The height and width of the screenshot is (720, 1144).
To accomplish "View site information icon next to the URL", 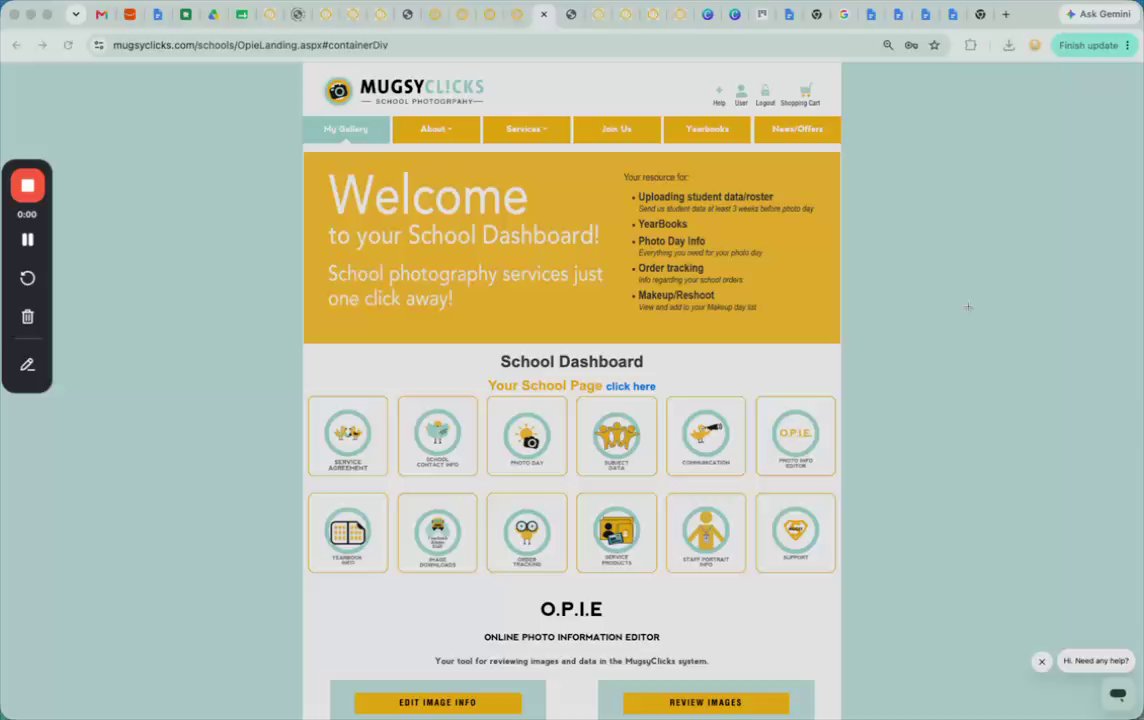I will coord(98,45).
